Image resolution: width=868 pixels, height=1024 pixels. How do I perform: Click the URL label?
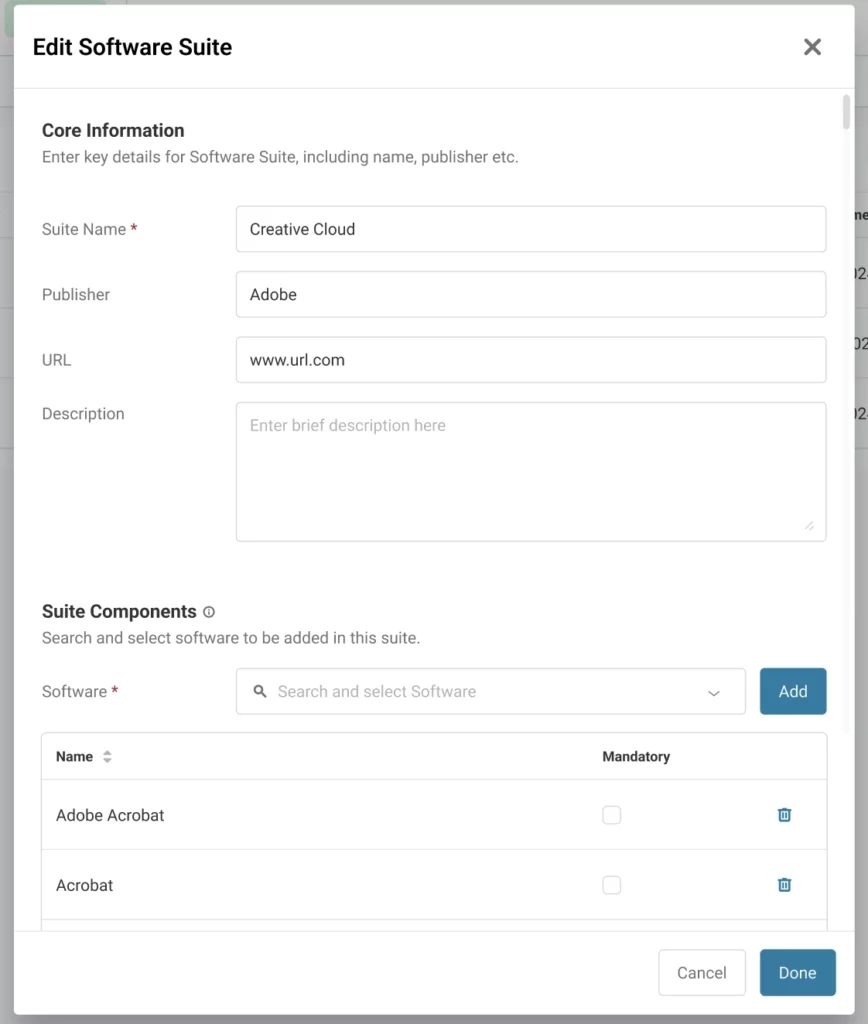(x=56, y=360)
